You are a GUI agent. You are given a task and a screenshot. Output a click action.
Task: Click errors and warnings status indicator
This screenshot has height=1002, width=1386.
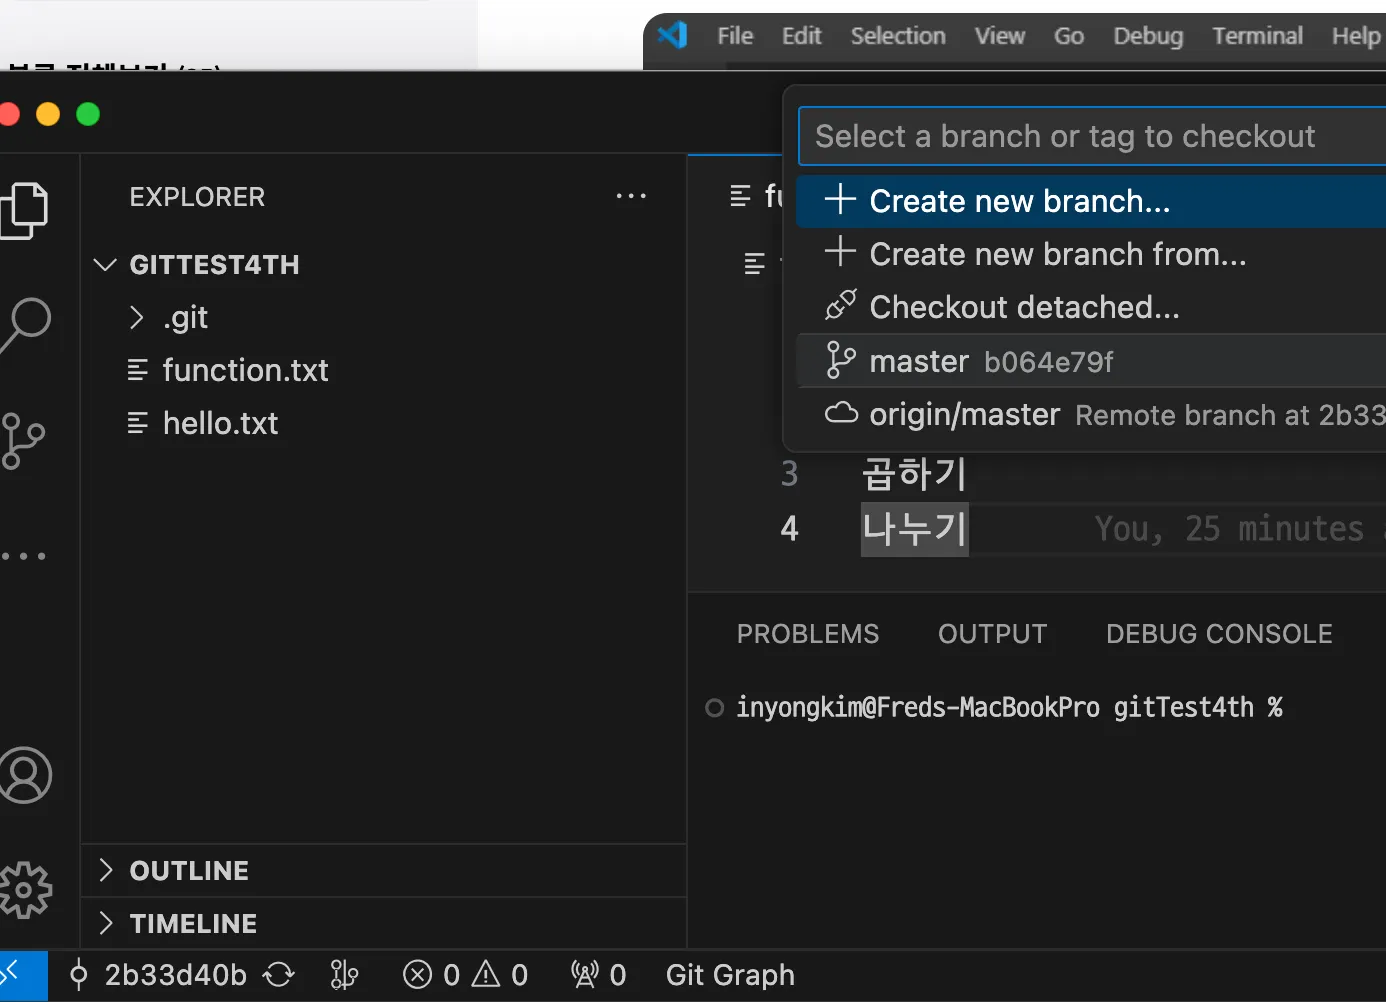465,975
